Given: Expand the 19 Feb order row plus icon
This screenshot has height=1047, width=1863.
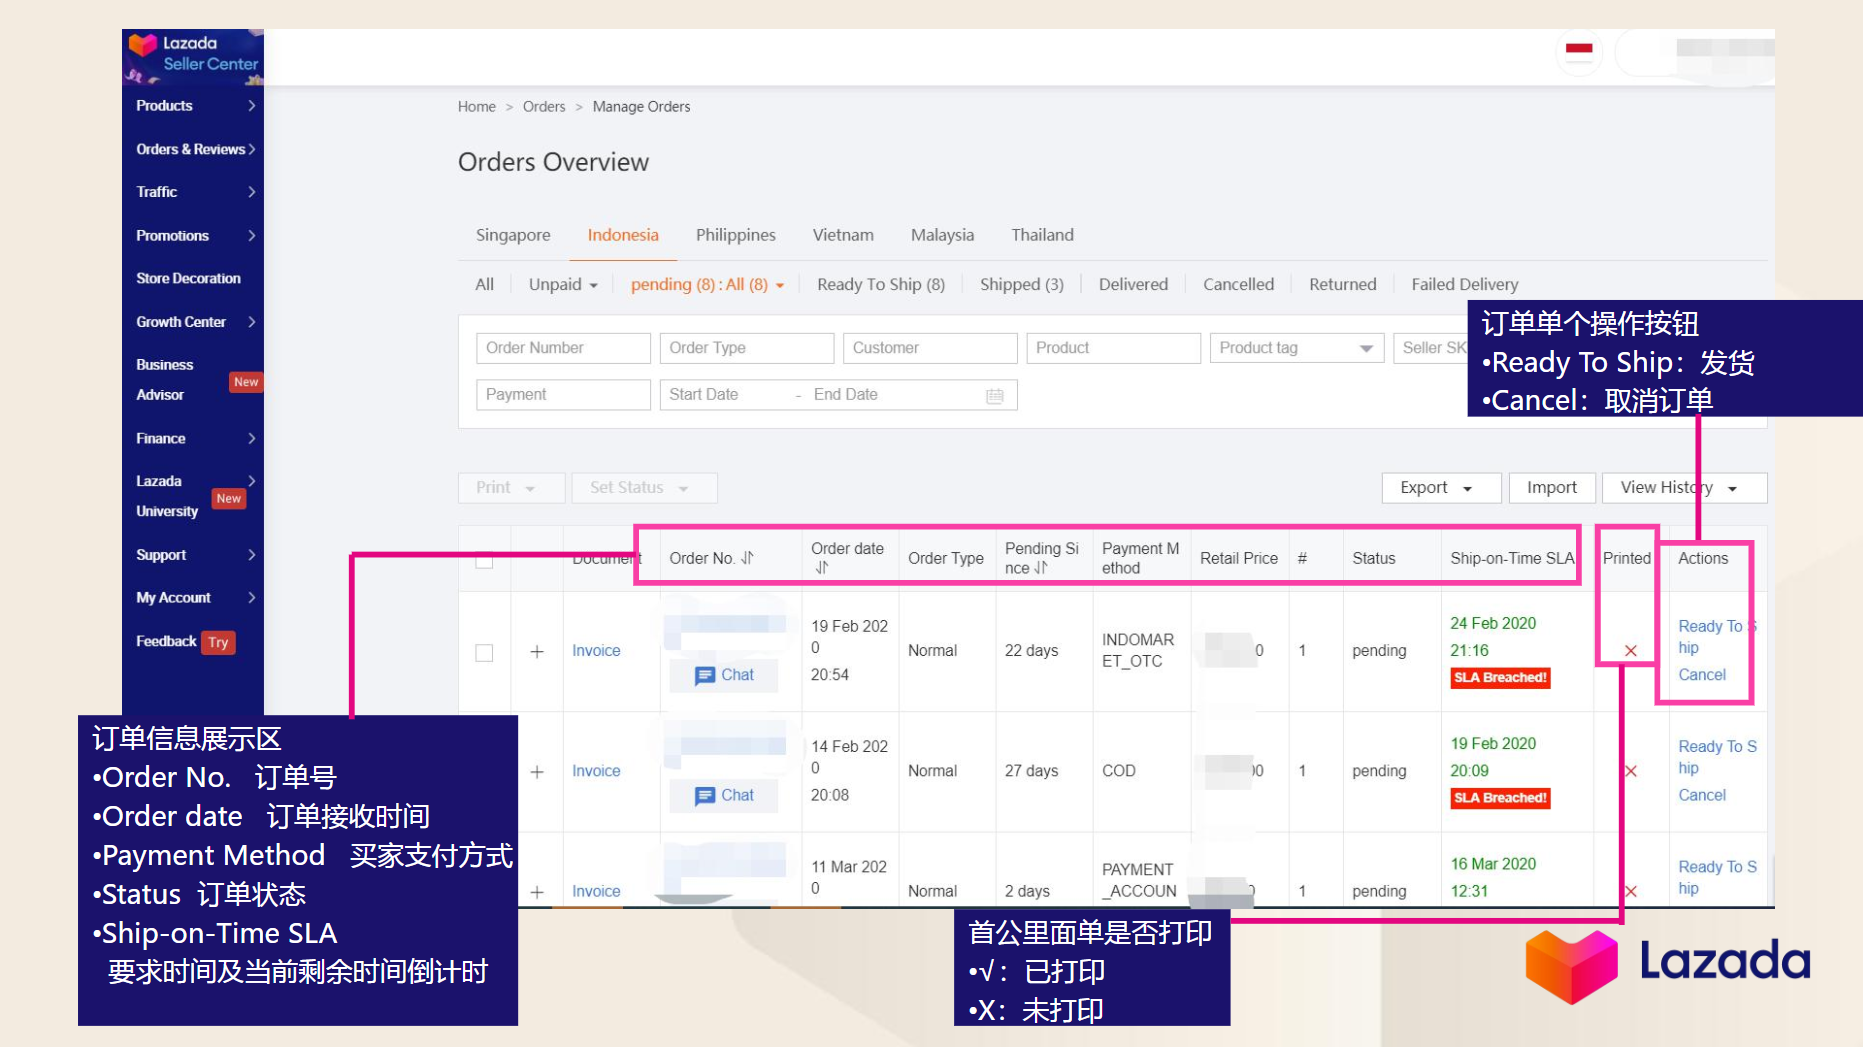Looking at the screenshot, I should [537, 651].
